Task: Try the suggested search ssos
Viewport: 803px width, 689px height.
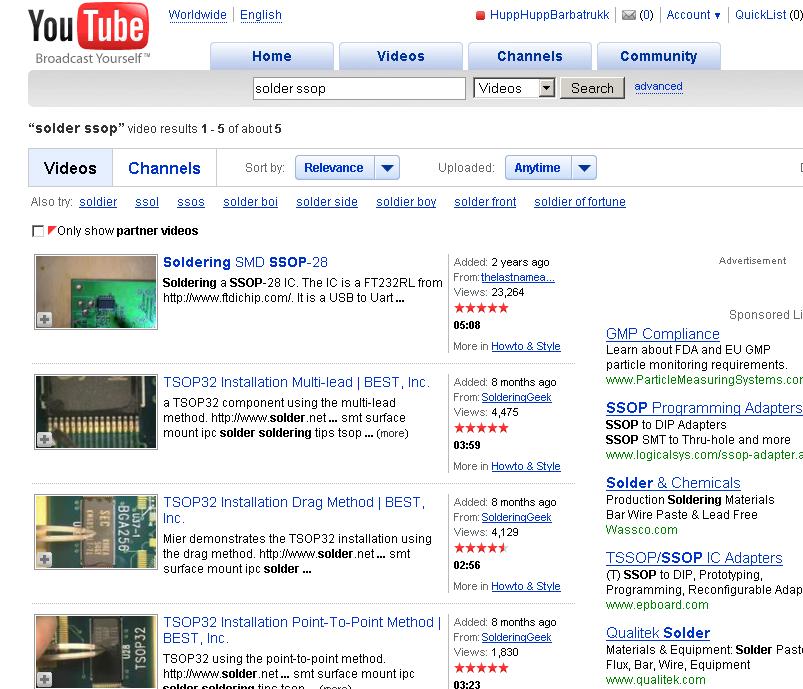Action: pos(191,202)
